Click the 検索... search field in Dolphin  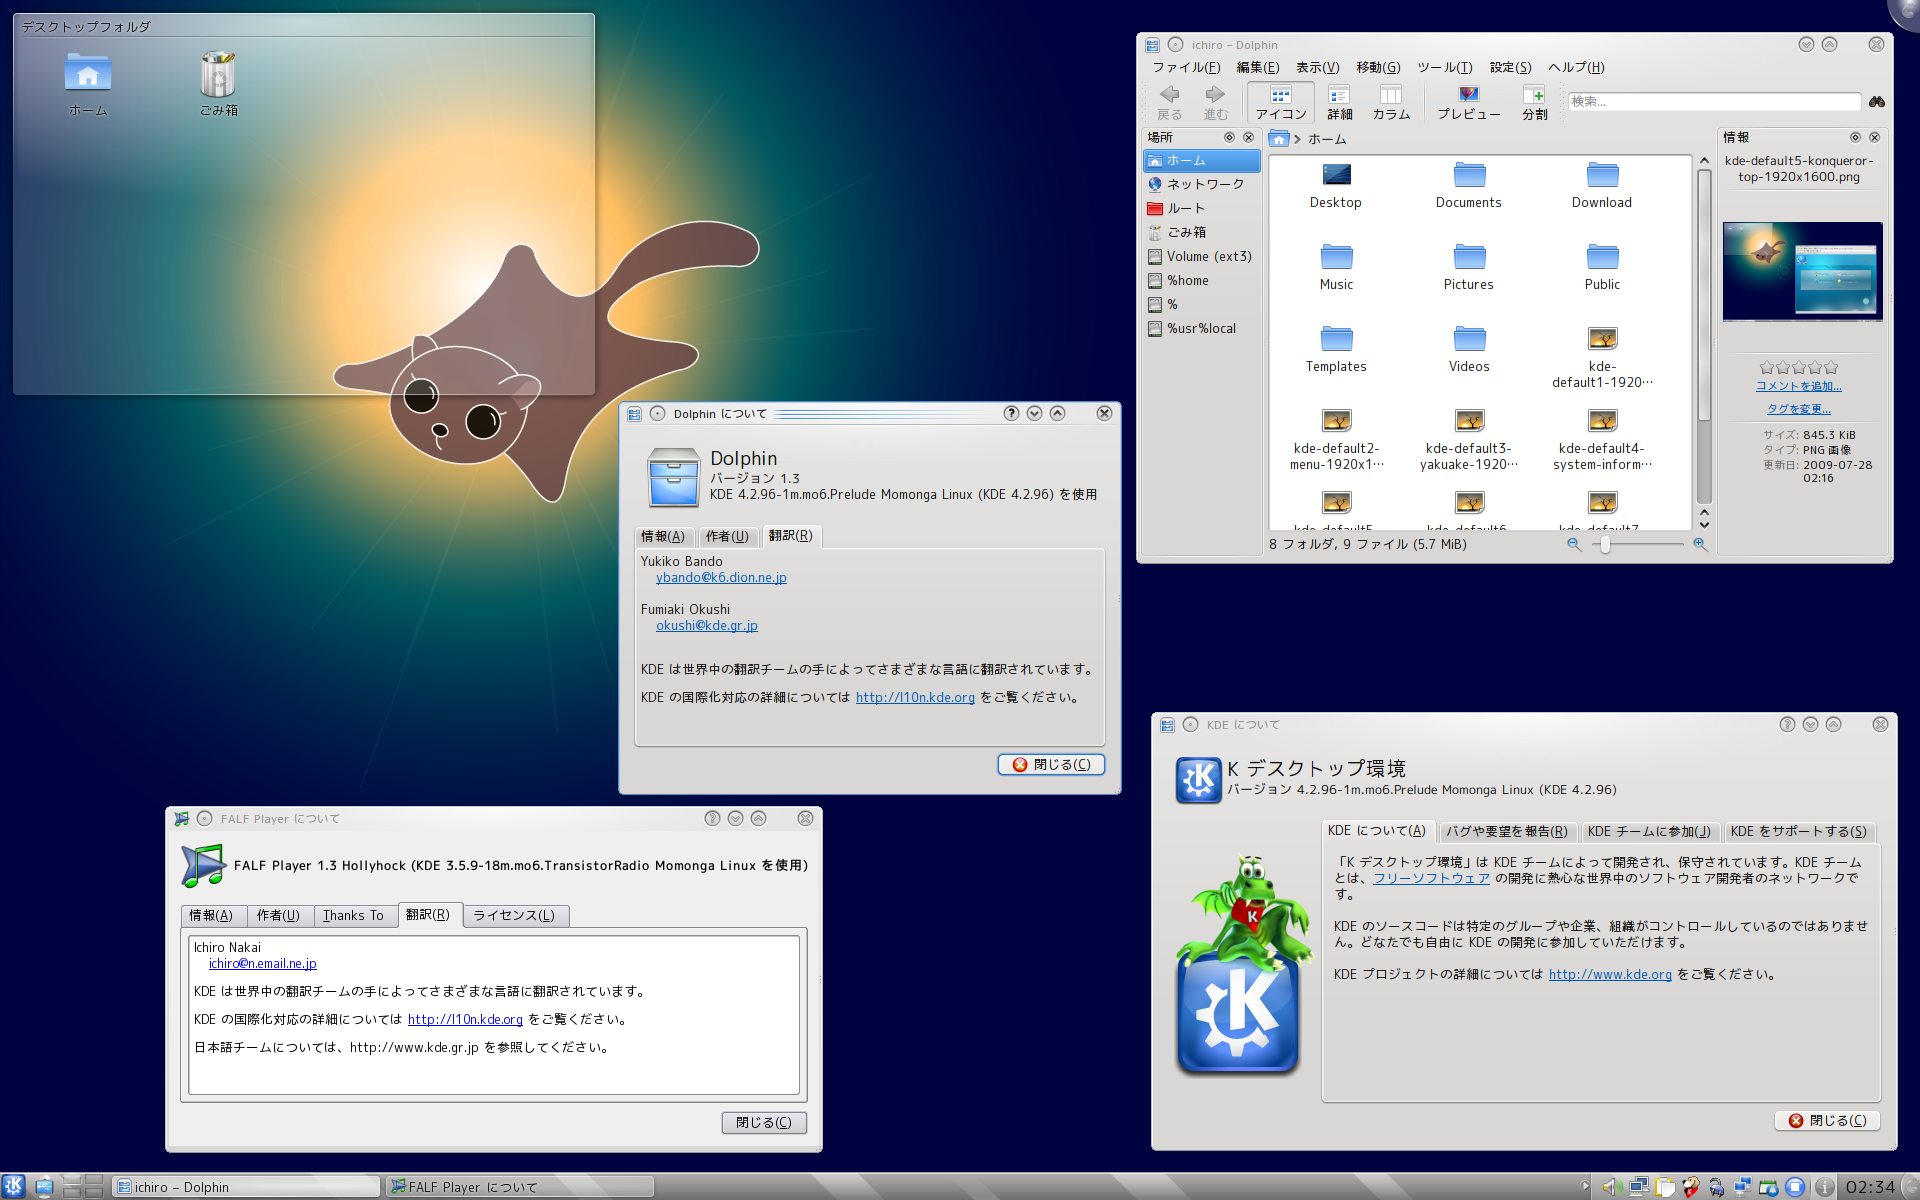coord(1714,101)
